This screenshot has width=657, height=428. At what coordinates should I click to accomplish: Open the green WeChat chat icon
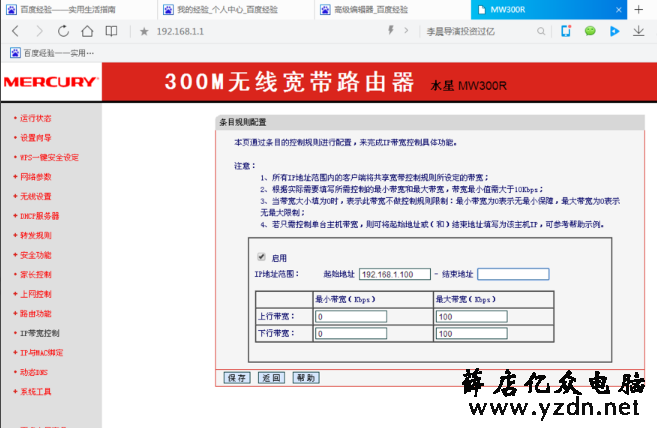[x=590, y=31]
